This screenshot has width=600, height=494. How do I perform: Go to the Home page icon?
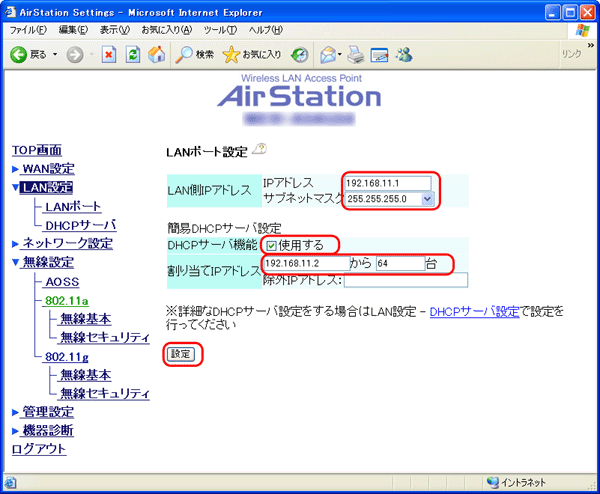[157, 54]
